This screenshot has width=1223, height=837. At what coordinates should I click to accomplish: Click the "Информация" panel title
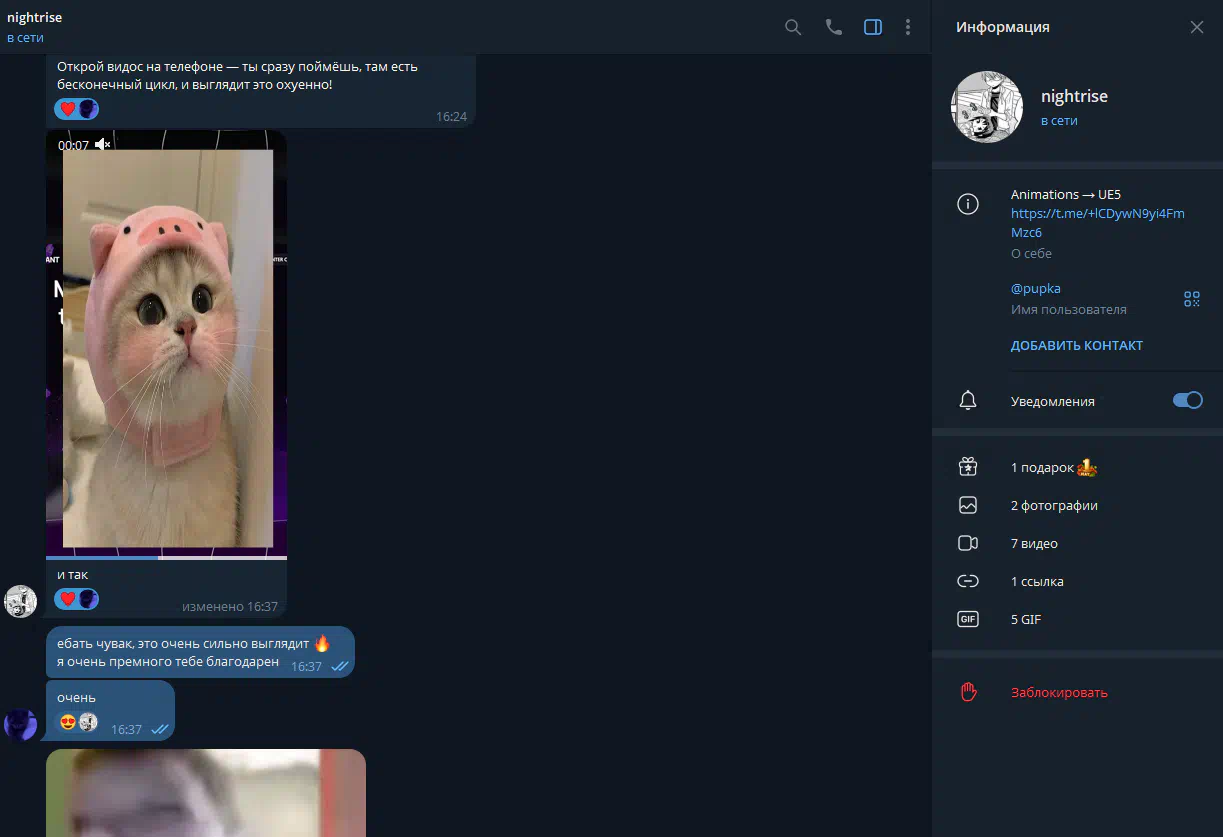(x=1003, y=27)
